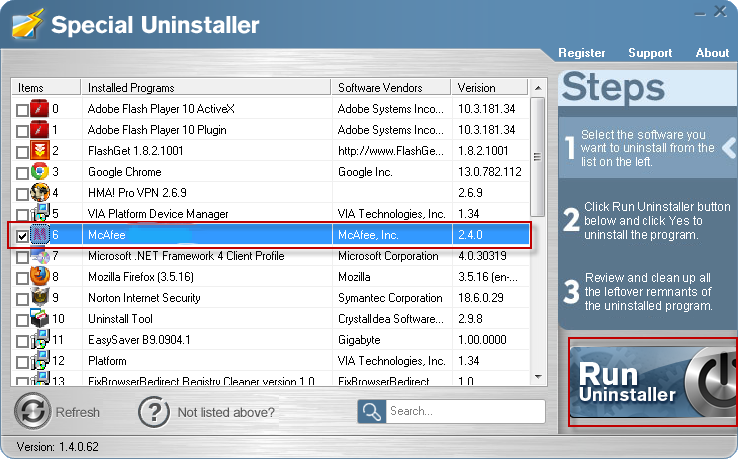This screenshot has height=459, width=738.
Task: Sort by Software Vendors column header
Action: (x=392, y=88)
